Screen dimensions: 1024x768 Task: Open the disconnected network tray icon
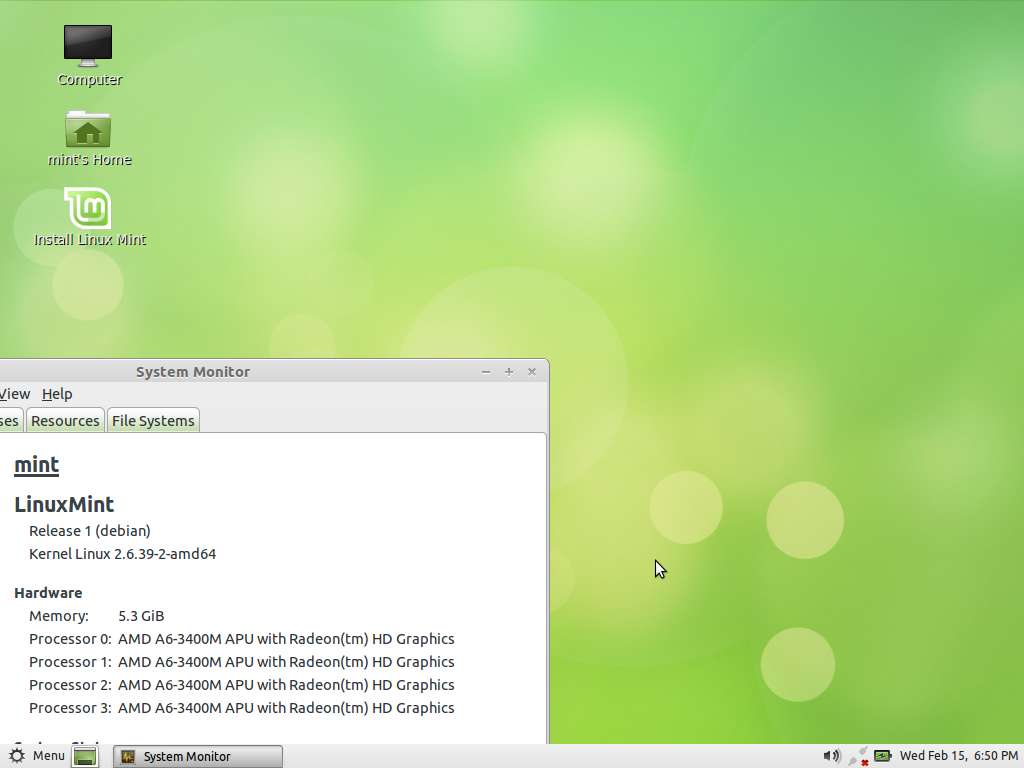pos(859,756)
